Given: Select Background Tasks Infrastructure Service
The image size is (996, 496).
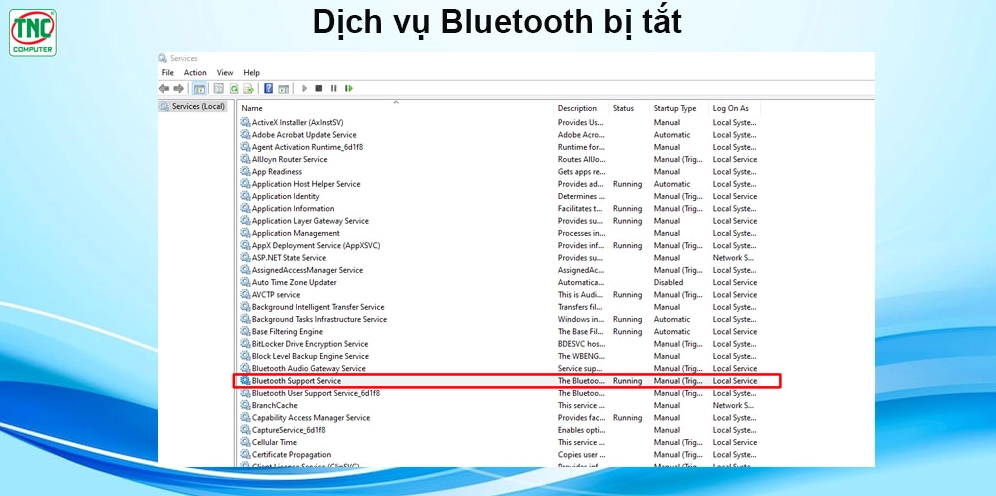Looking at the screenshot, I should tap(319, 319).
